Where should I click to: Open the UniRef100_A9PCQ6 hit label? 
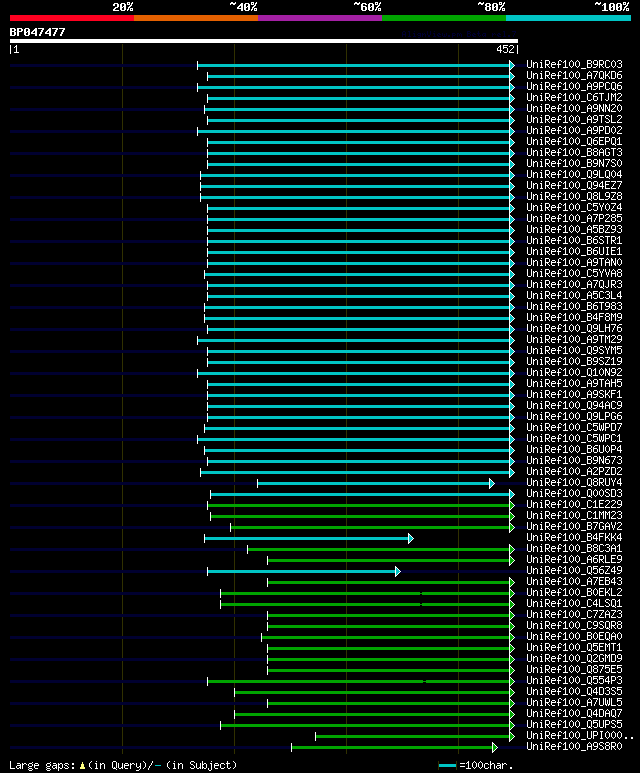pos(574,86)
